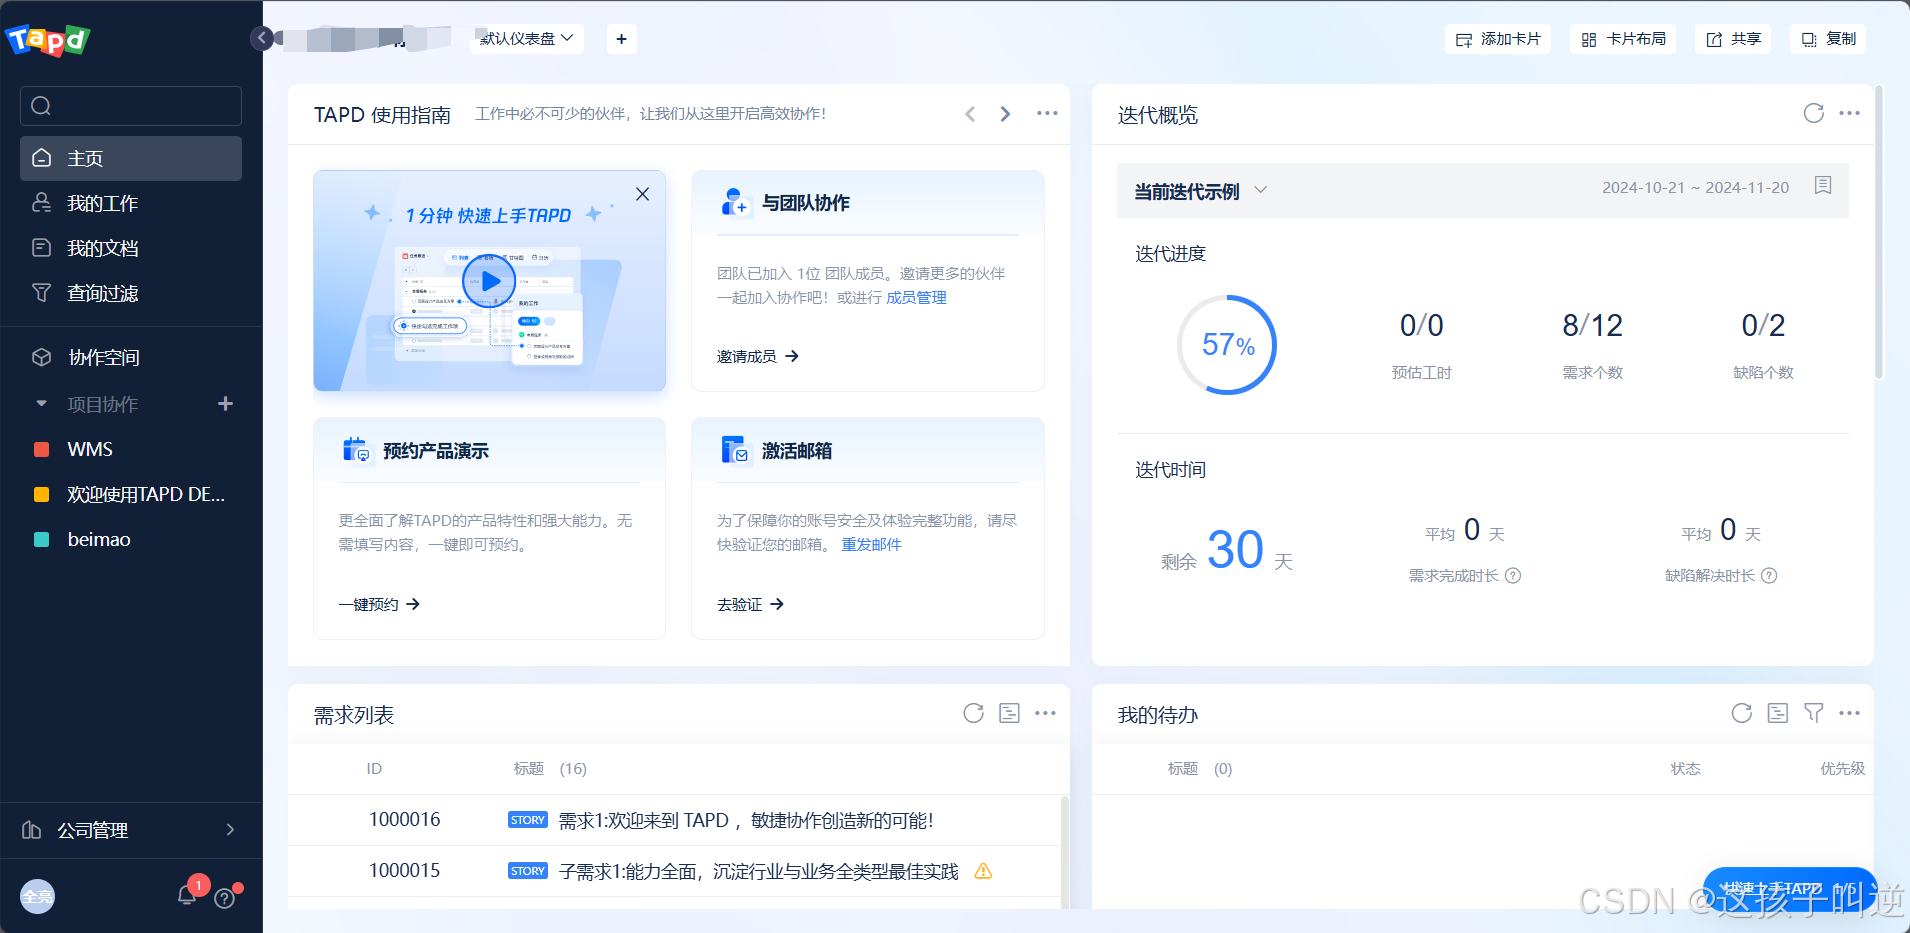Click the 重发邮件 link

click(871, 544)
